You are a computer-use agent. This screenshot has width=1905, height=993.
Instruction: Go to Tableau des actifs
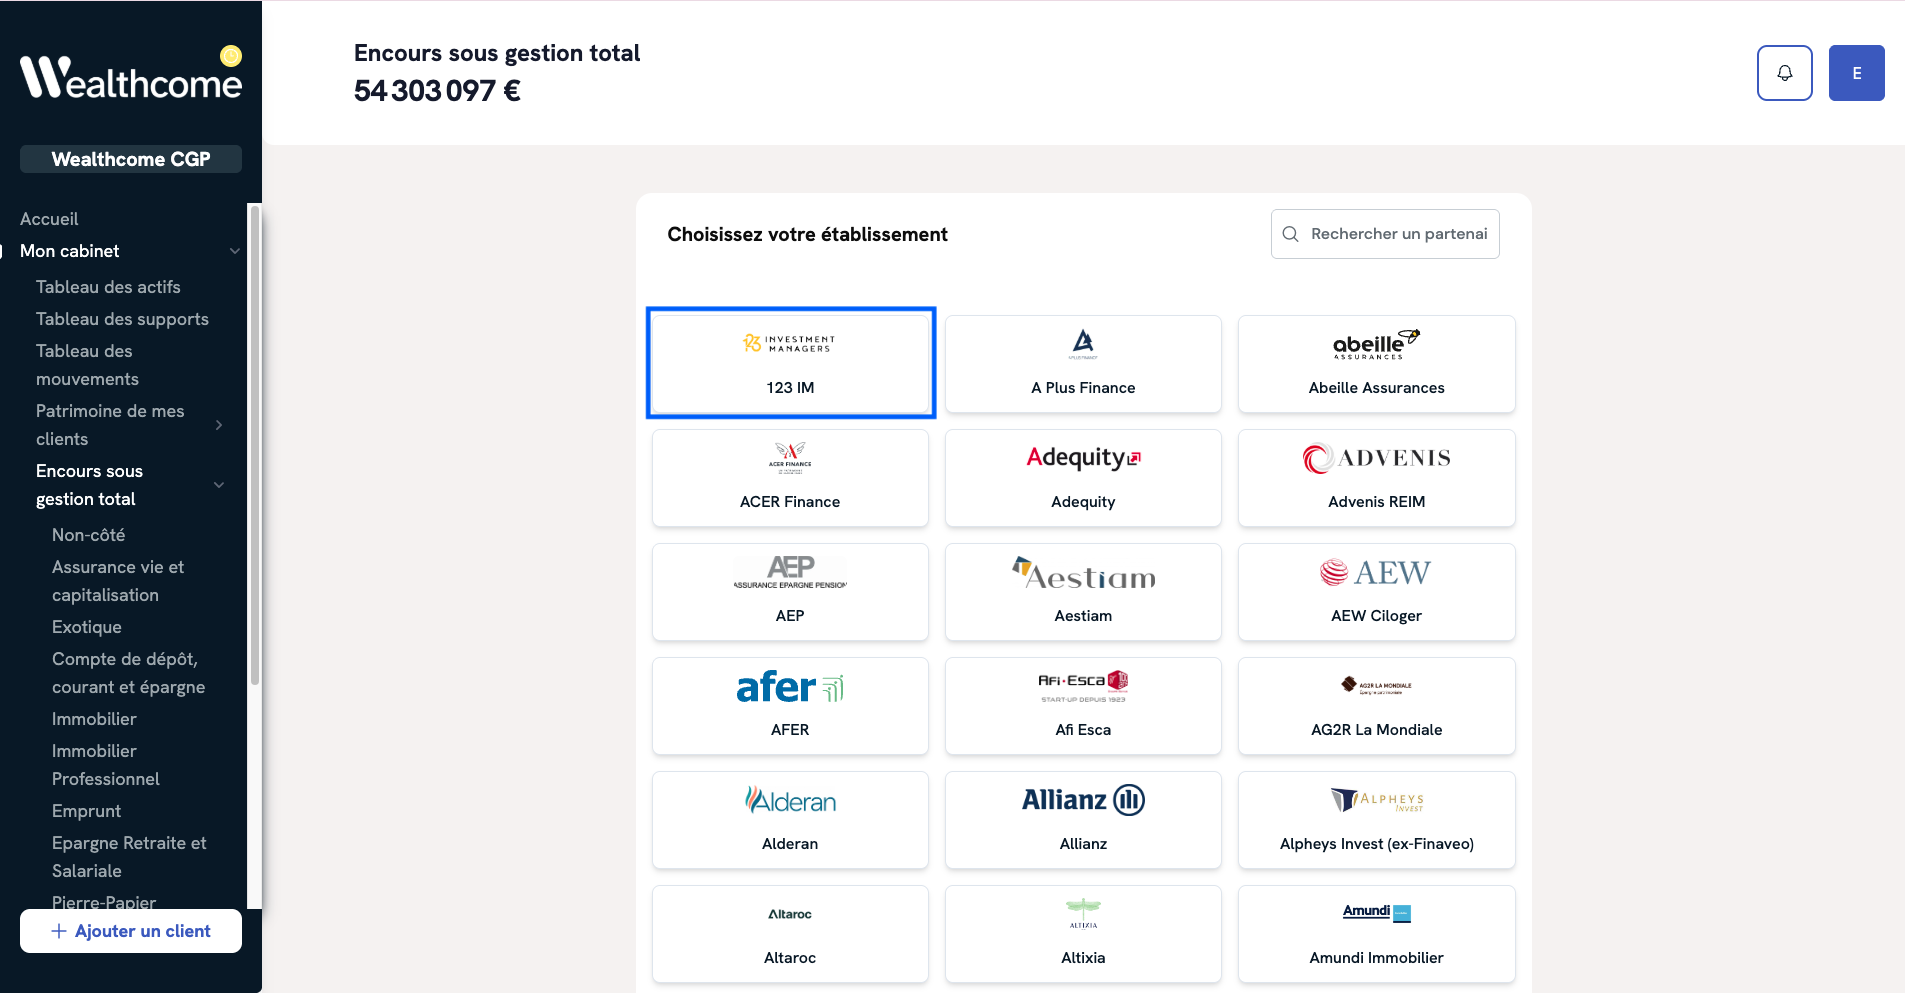[108, 287]
